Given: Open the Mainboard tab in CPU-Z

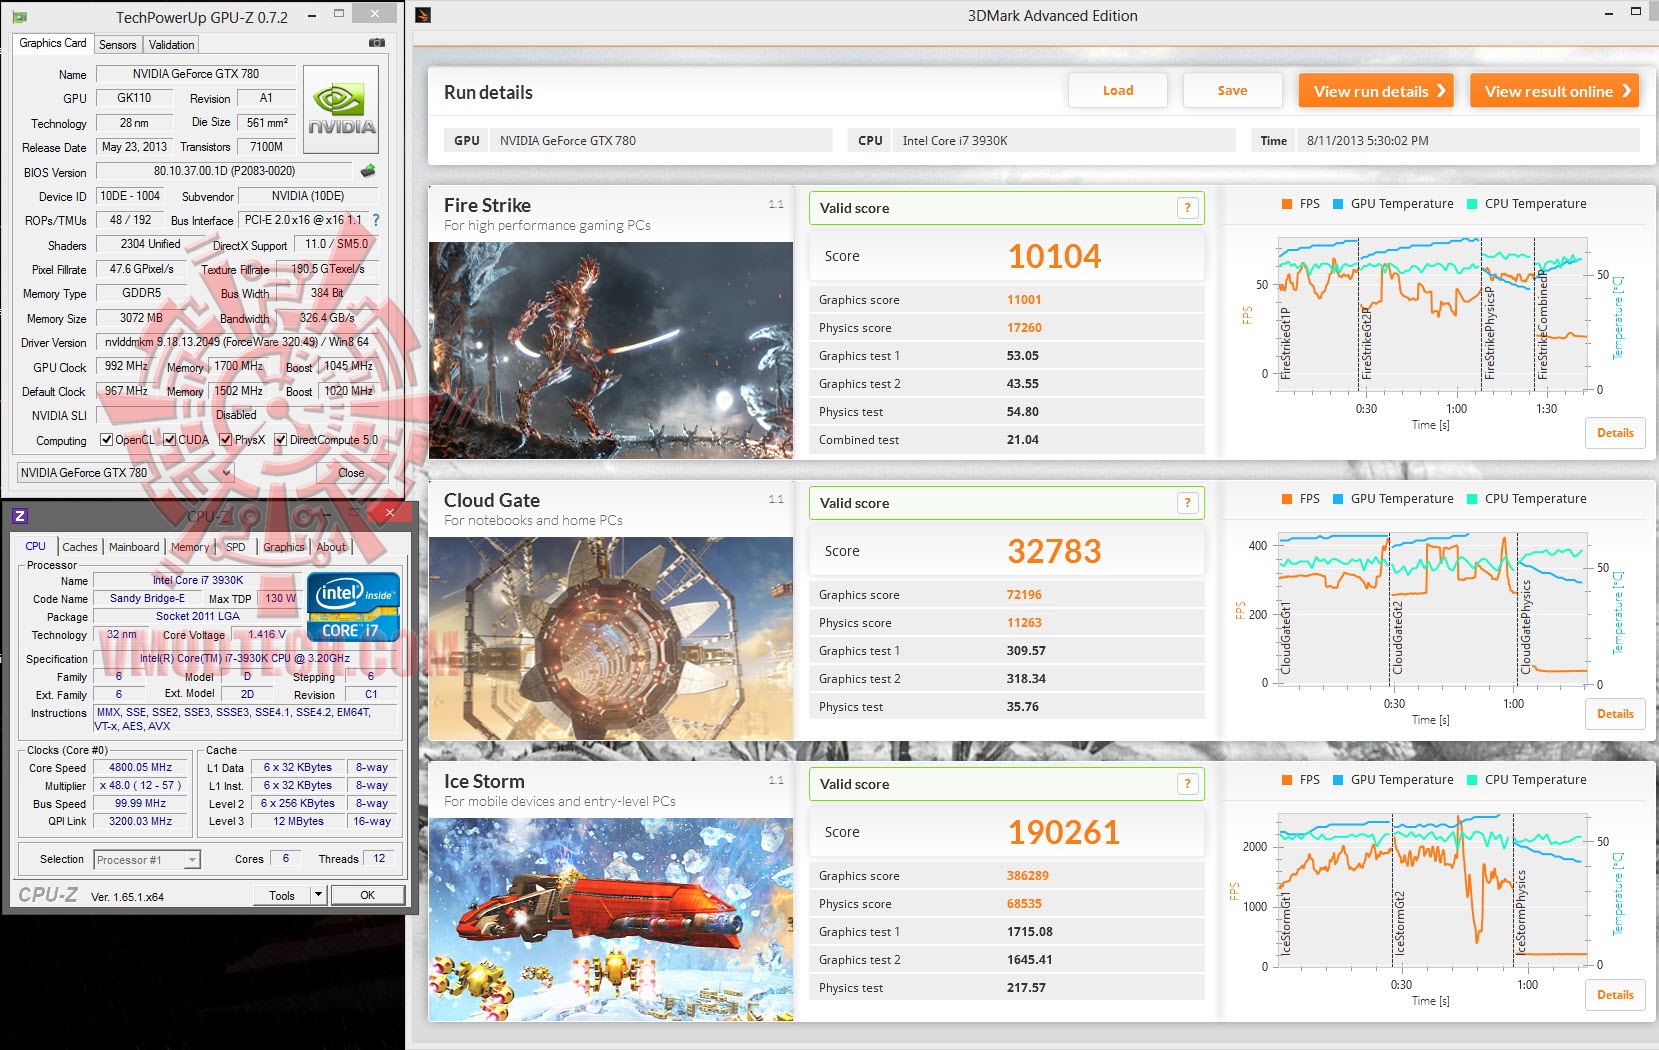Looking at the screenshot, I should pyautogui.click(x=134, y=547).
